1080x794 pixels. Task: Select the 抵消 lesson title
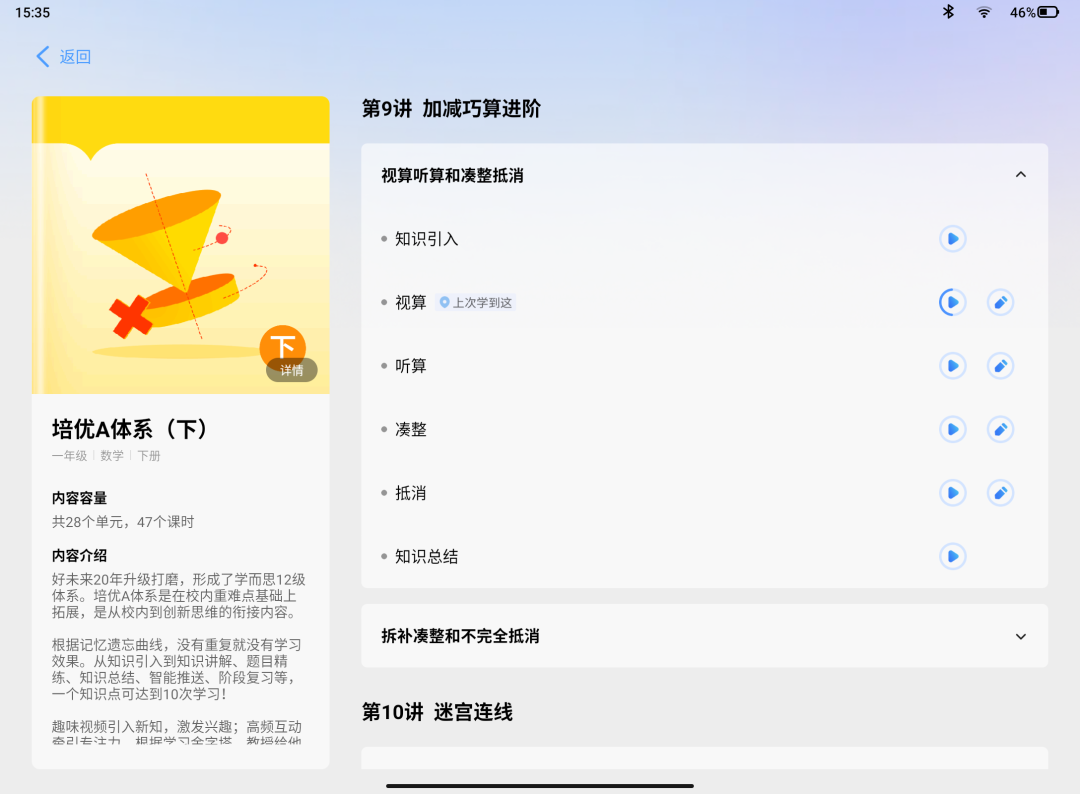(411, 493)
